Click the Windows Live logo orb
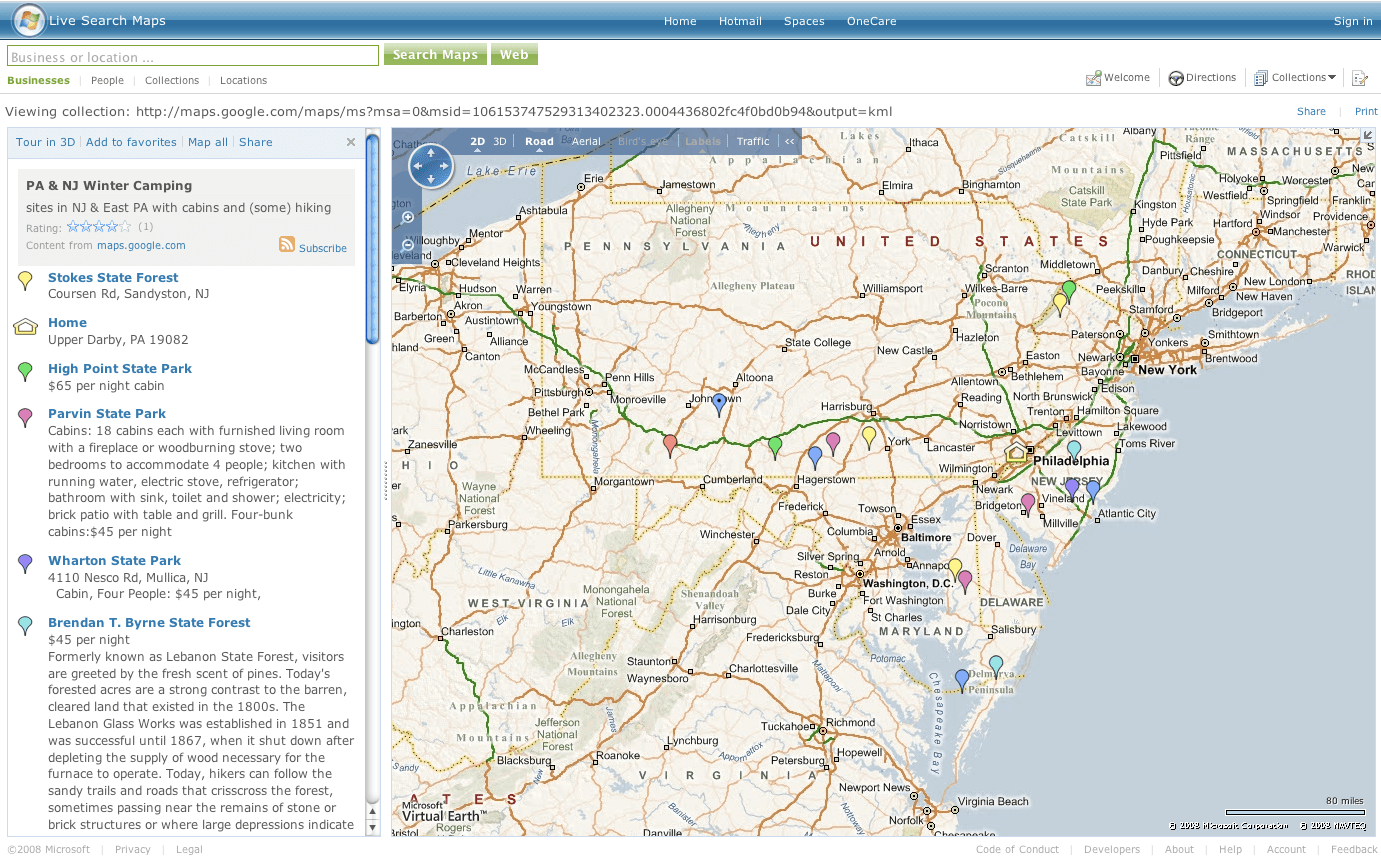The image size is (1381, 860). pyautogui.click(x=28, y=20)
